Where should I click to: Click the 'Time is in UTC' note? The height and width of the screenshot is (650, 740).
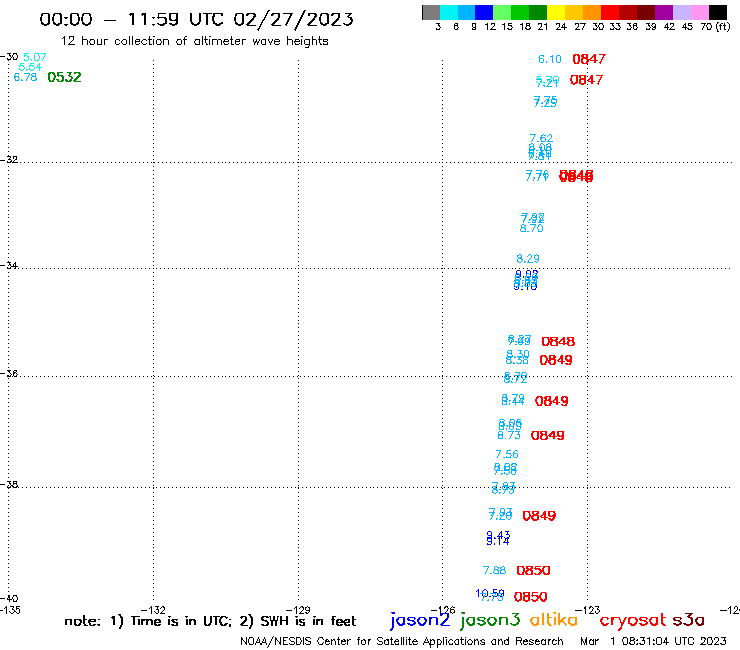point(181,621)
